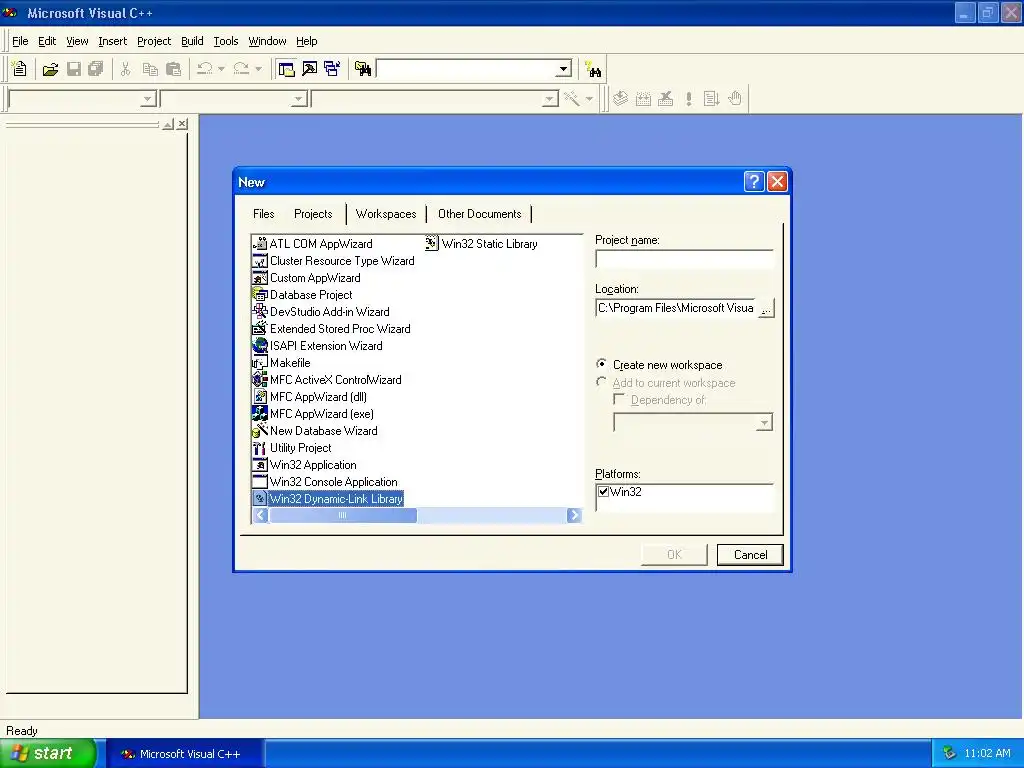Image resolution: width=1024 pixels, height=768 pixels.
Task: Click the Go debug toolbar icon
Action: pyautogui.click(x=711, y=99)
